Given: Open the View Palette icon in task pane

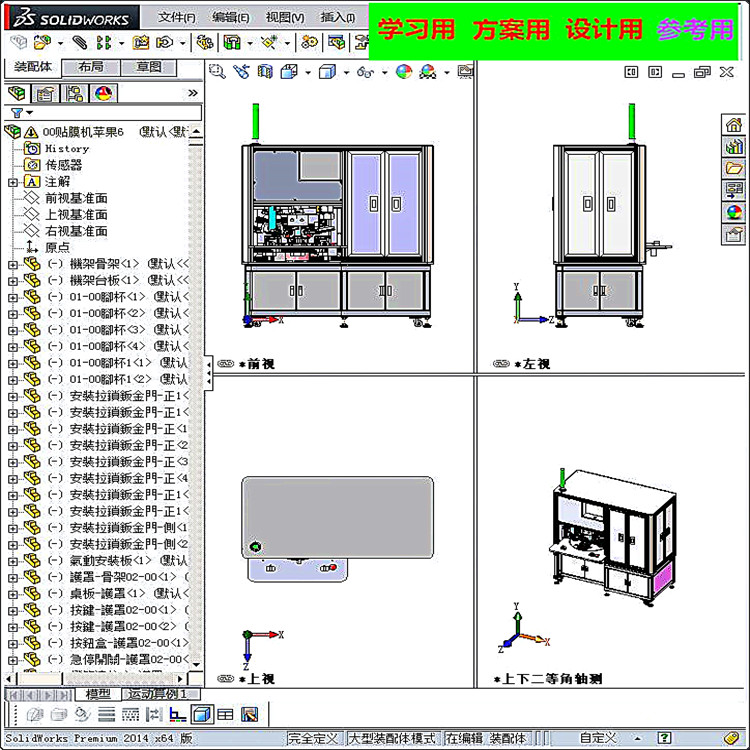Looking at the screenshot, I should pyautogui.click(x=734, y=190).
